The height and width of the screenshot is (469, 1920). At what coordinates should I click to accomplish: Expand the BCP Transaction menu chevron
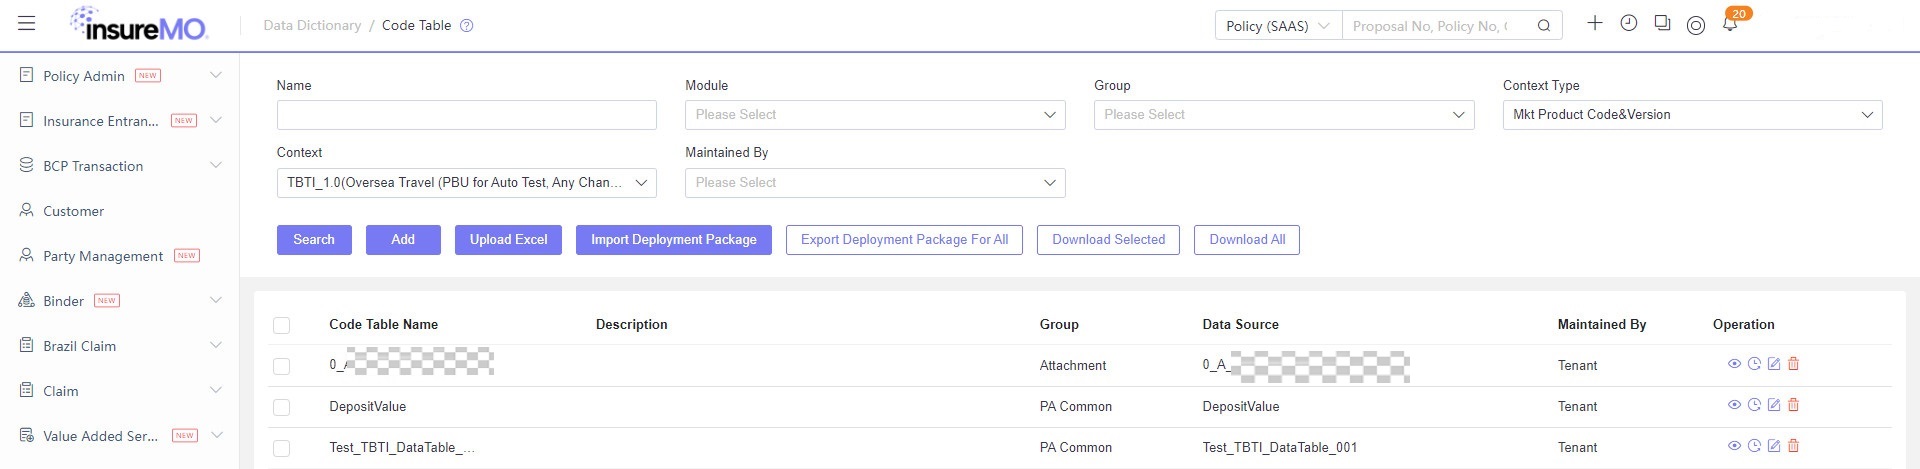tap(215, 165)
